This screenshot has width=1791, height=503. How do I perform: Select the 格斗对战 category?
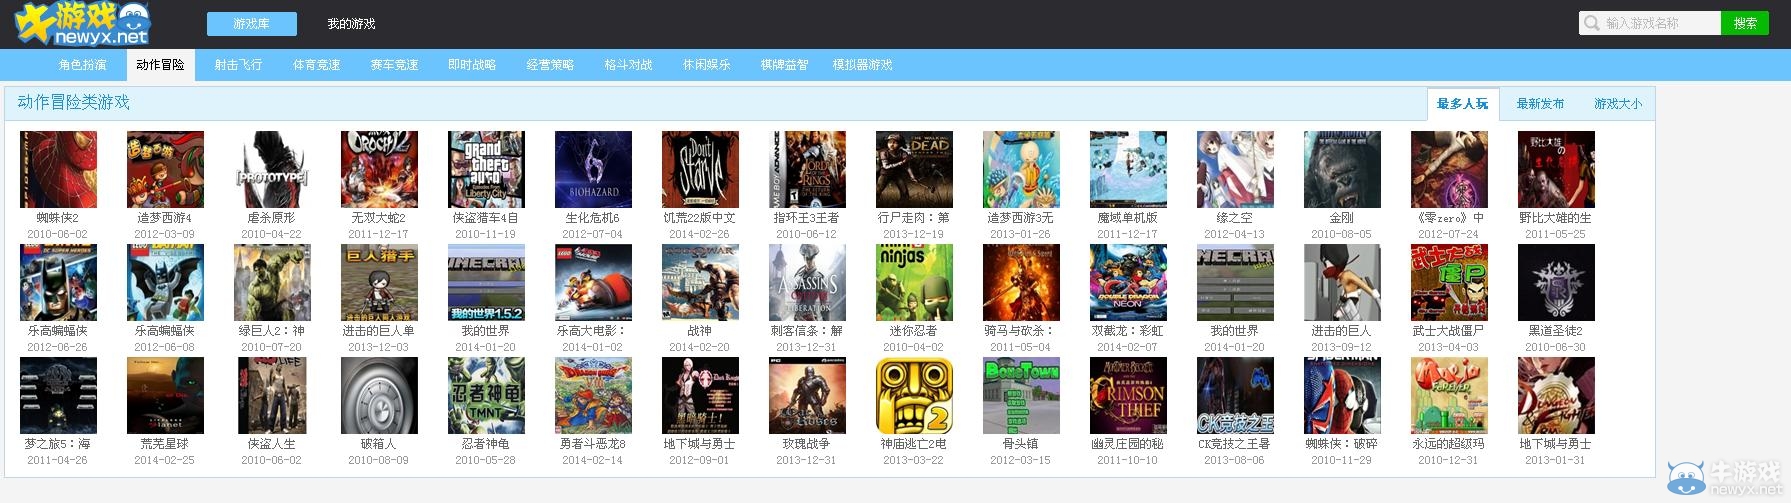coord(628,64)
